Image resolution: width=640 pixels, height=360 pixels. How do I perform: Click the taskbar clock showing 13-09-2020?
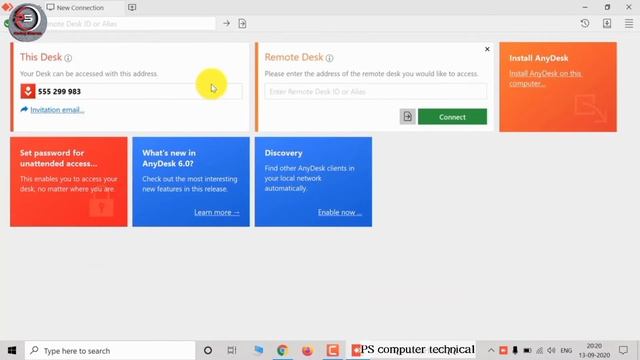594,350
